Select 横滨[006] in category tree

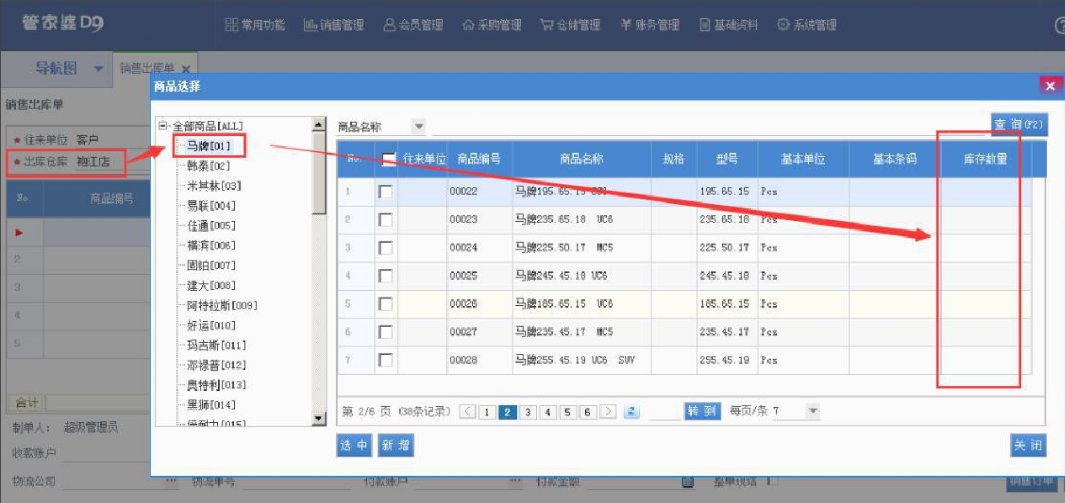click(211, 245)
